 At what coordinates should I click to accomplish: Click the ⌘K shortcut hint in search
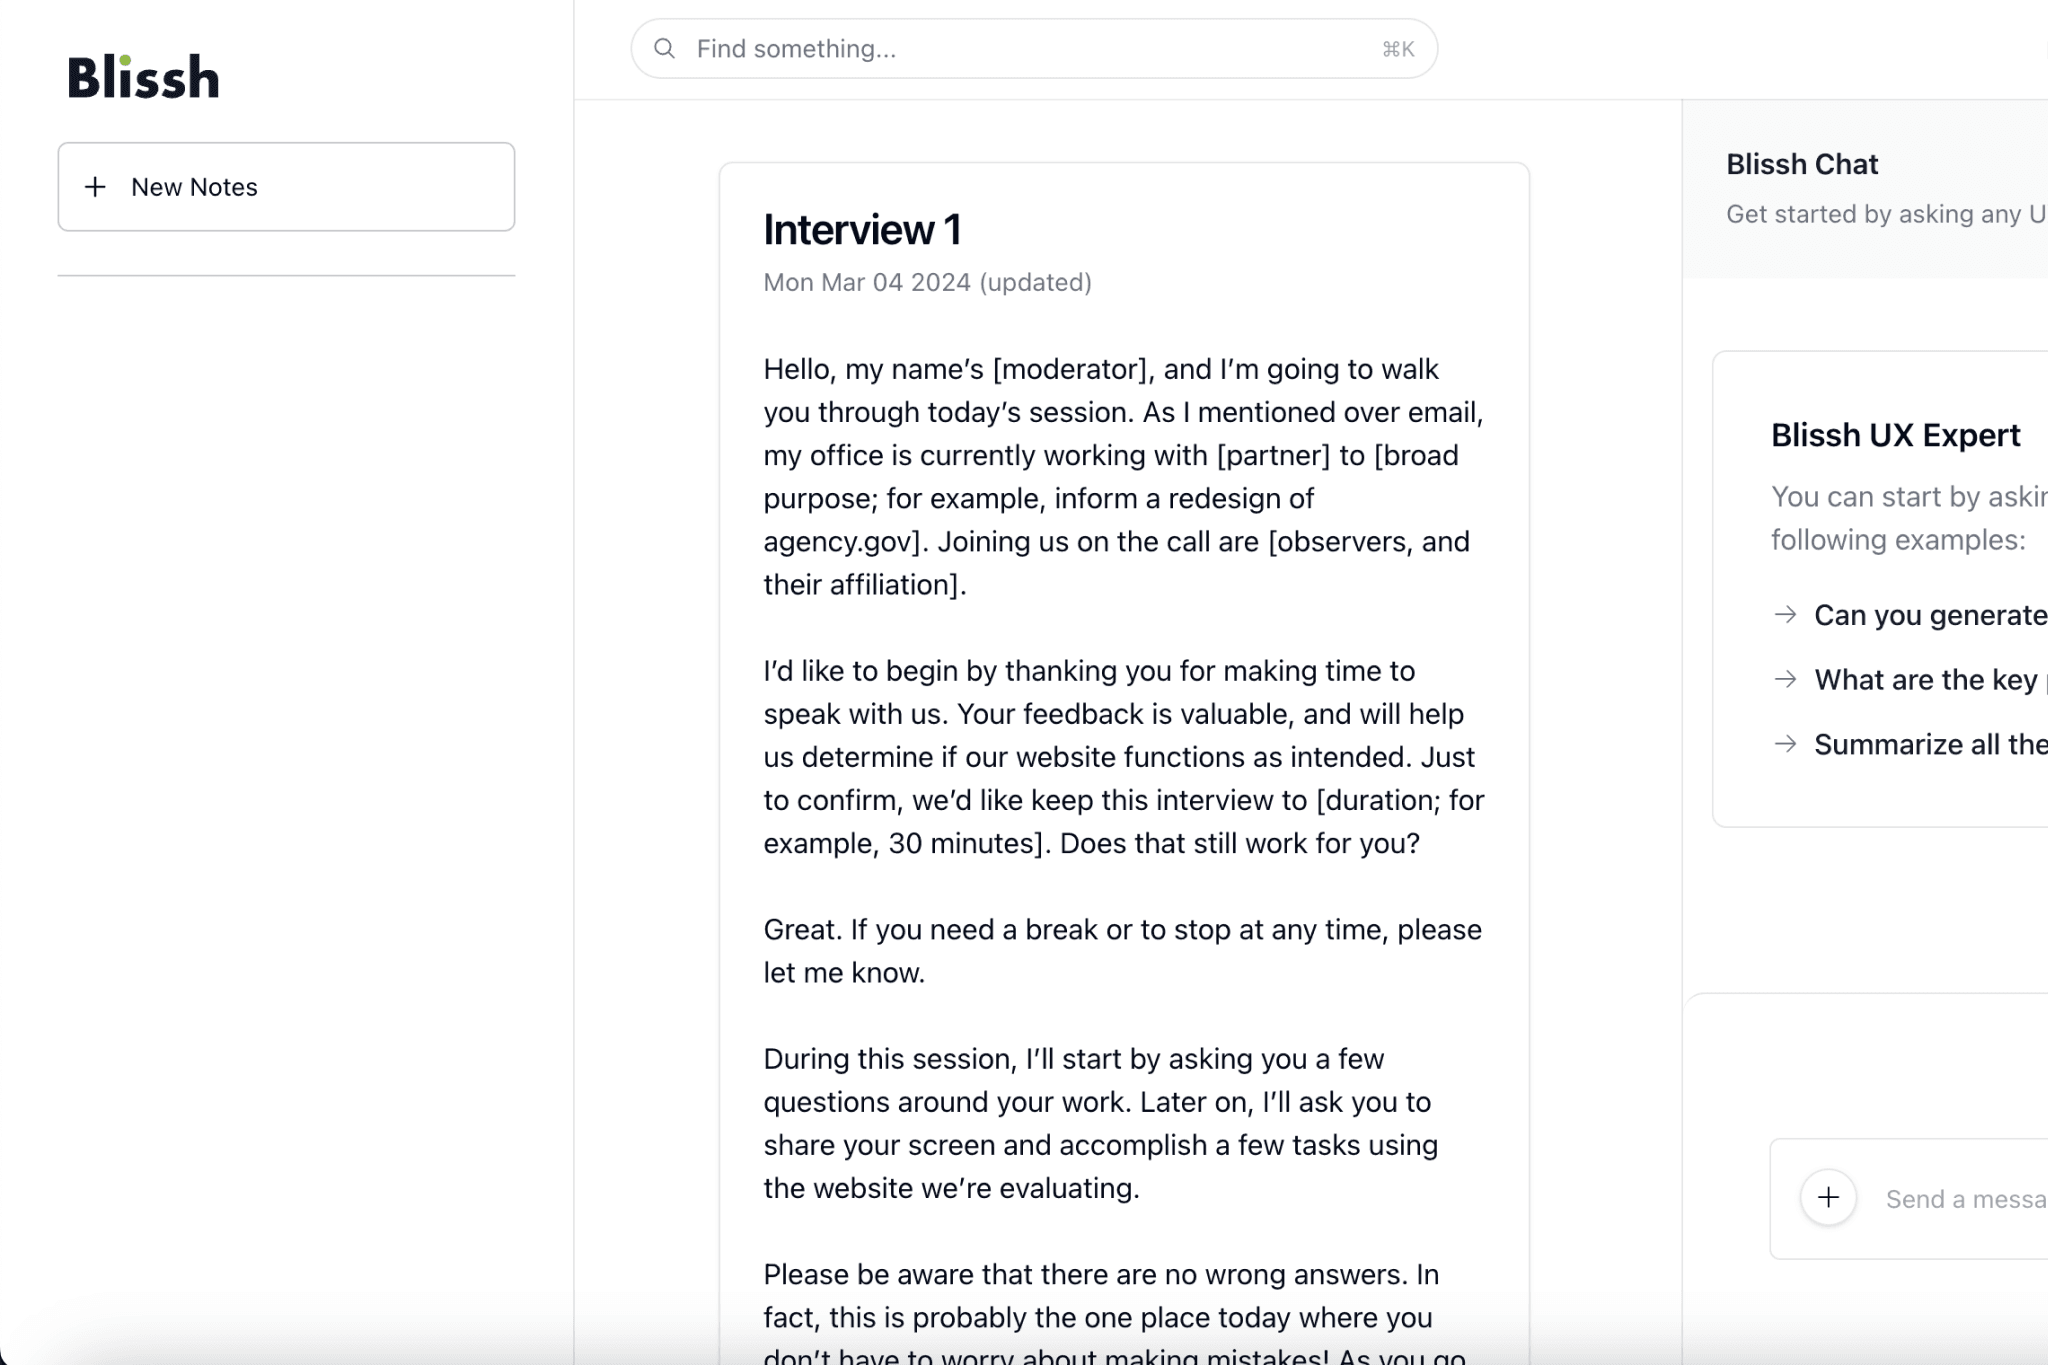click(x=1397, y=49)
